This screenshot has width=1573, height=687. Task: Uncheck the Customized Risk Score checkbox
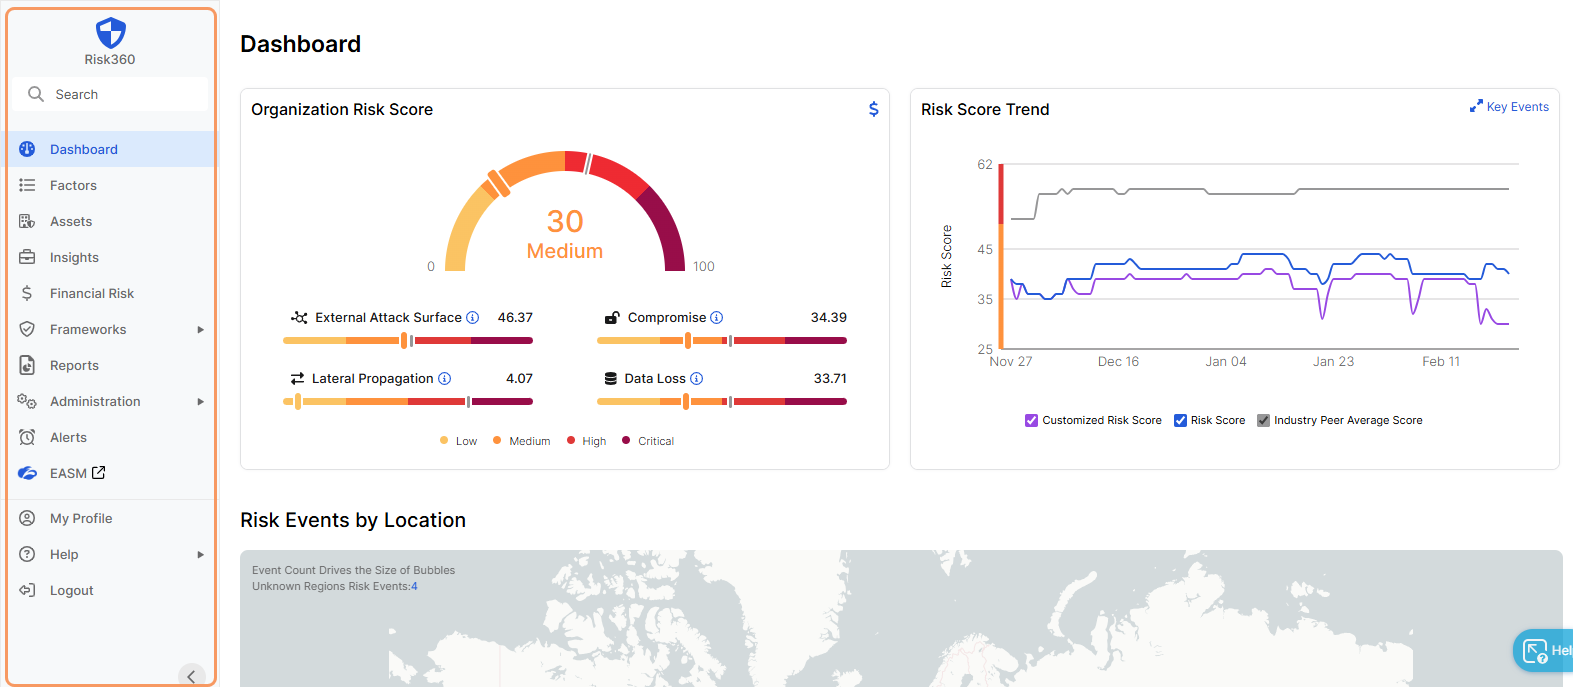pos(1031,421)
